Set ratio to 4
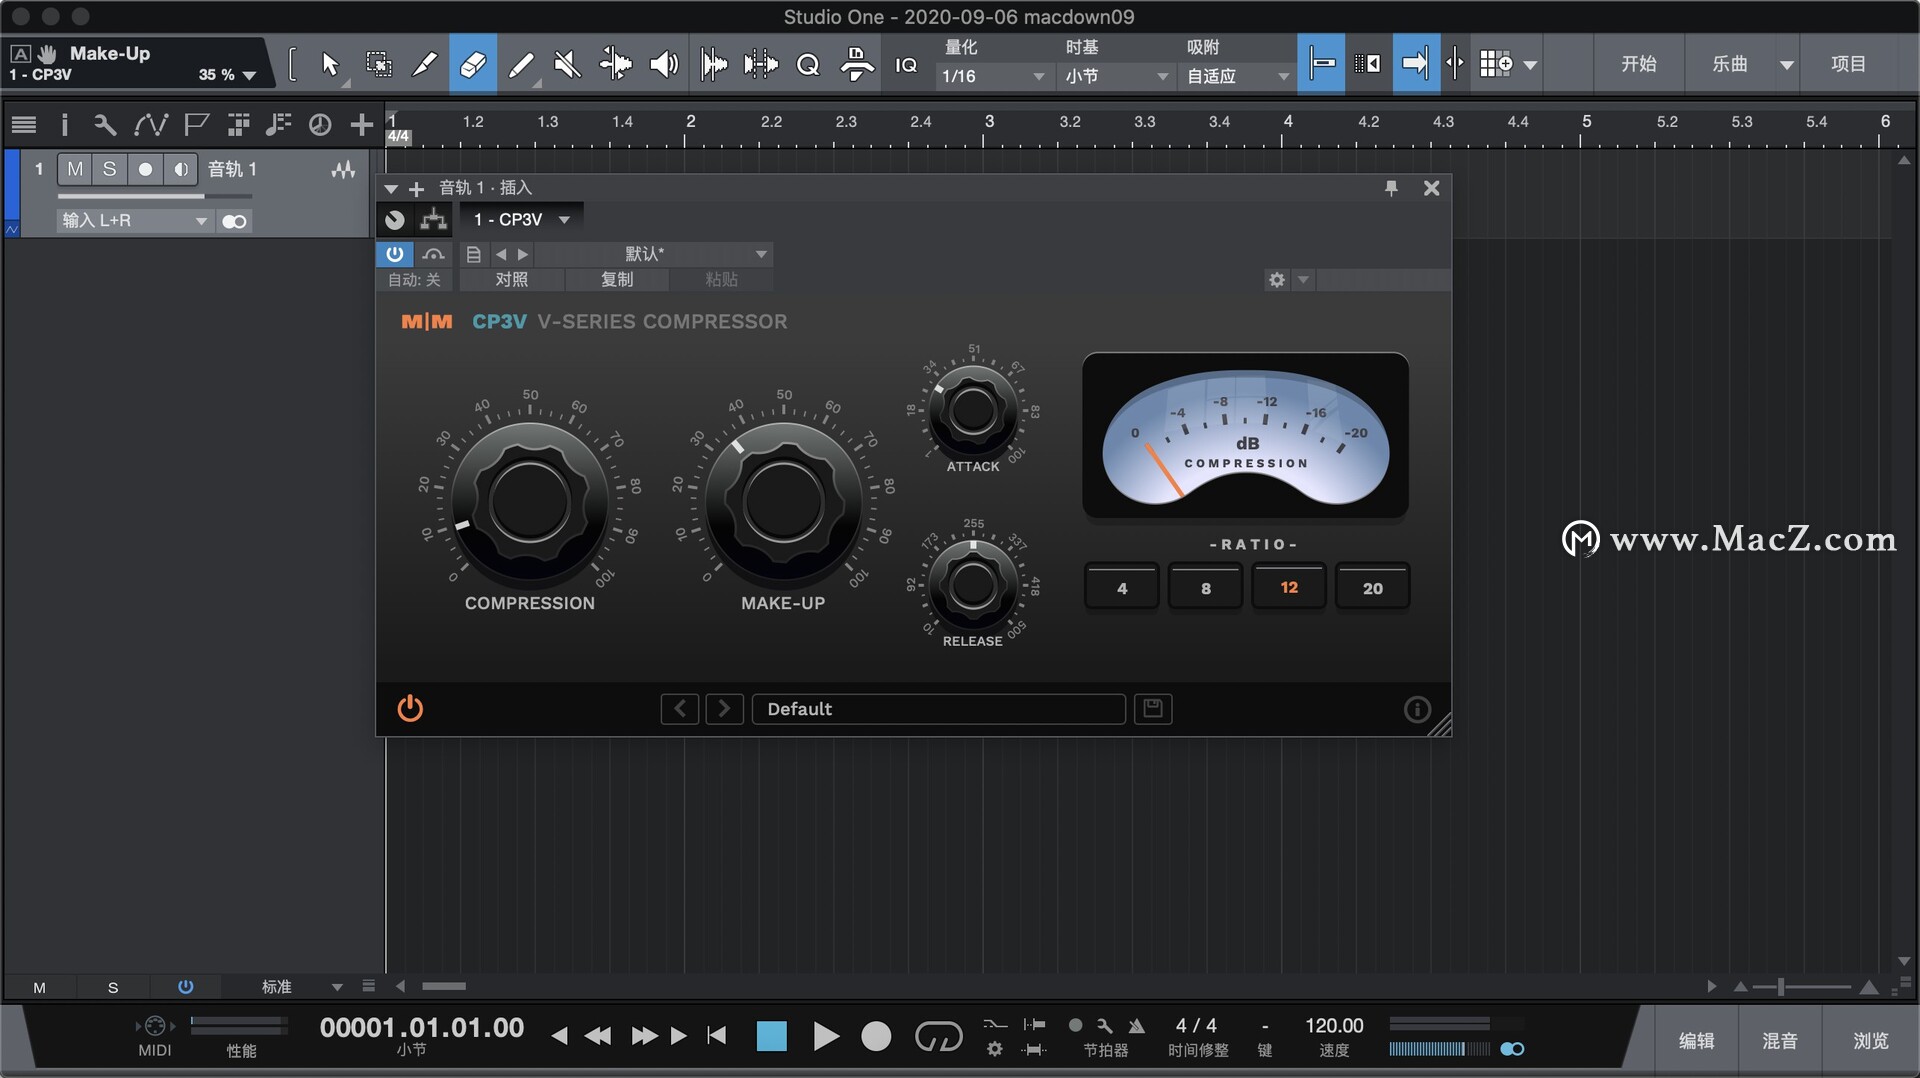This screenshot has width=1920, height=1078. 1122,588
